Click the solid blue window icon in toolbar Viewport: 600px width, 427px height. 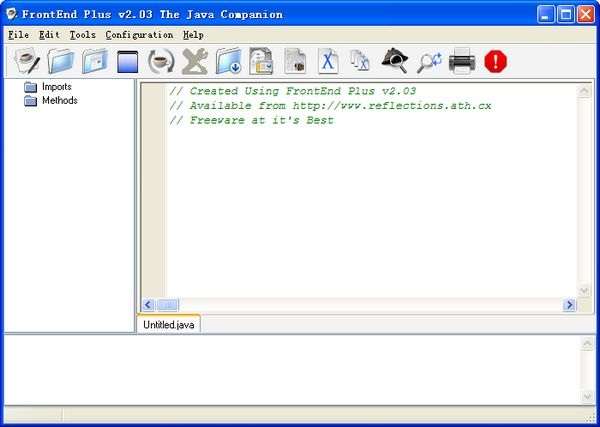point(127,62)
